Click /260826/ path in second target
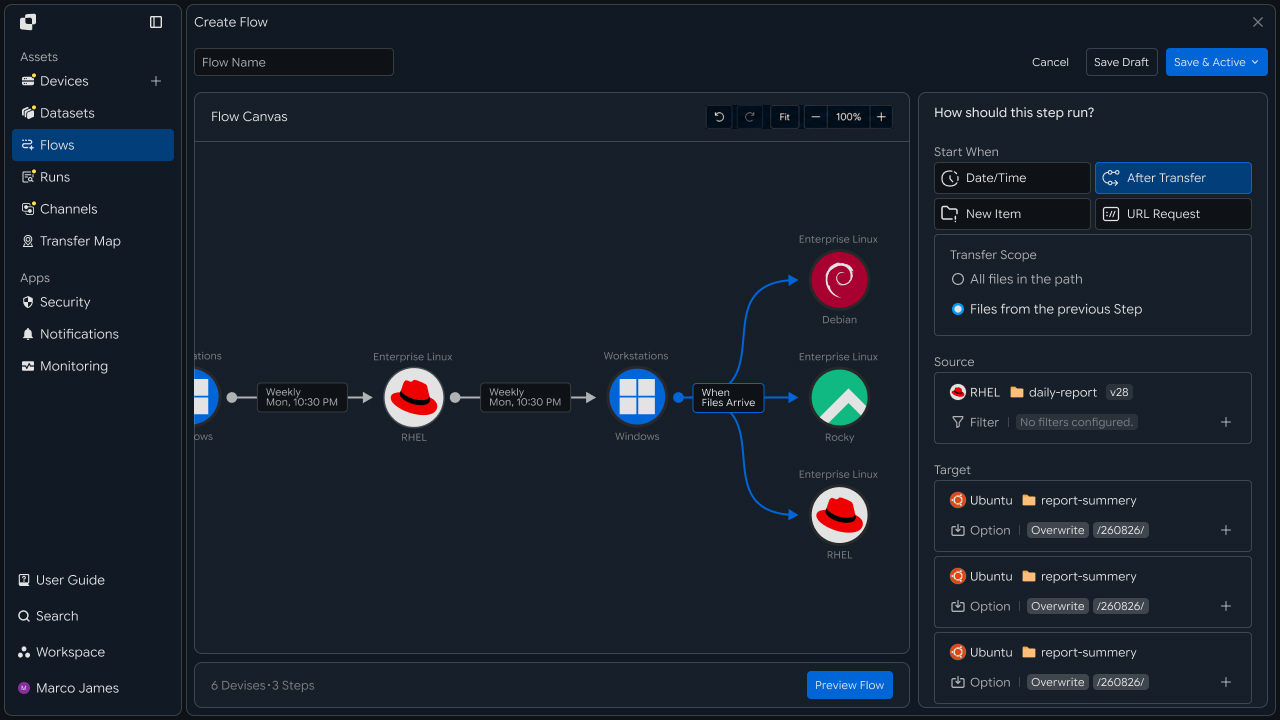1280x720 pixels. click(x=1121, y=606)
